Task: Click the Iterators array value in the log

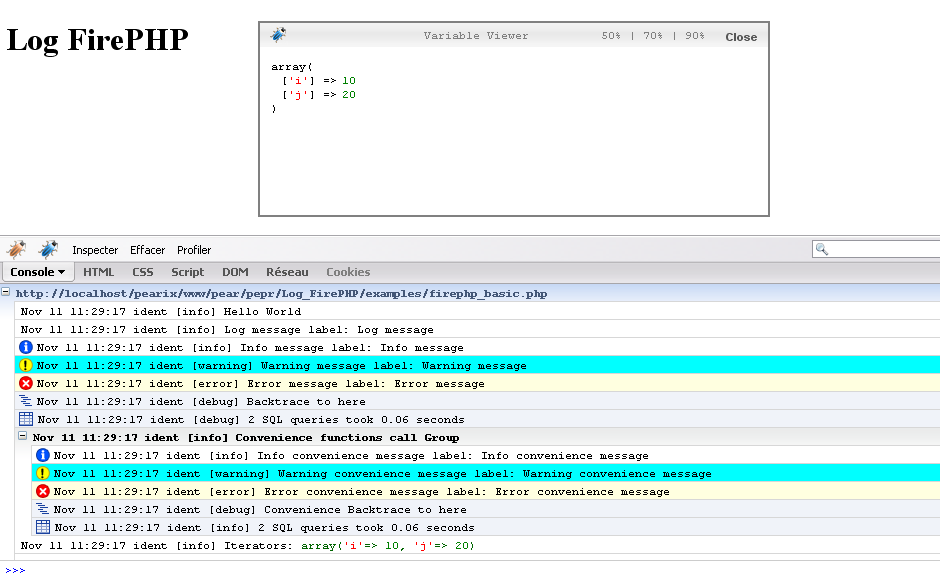Action: click(387, 546)
